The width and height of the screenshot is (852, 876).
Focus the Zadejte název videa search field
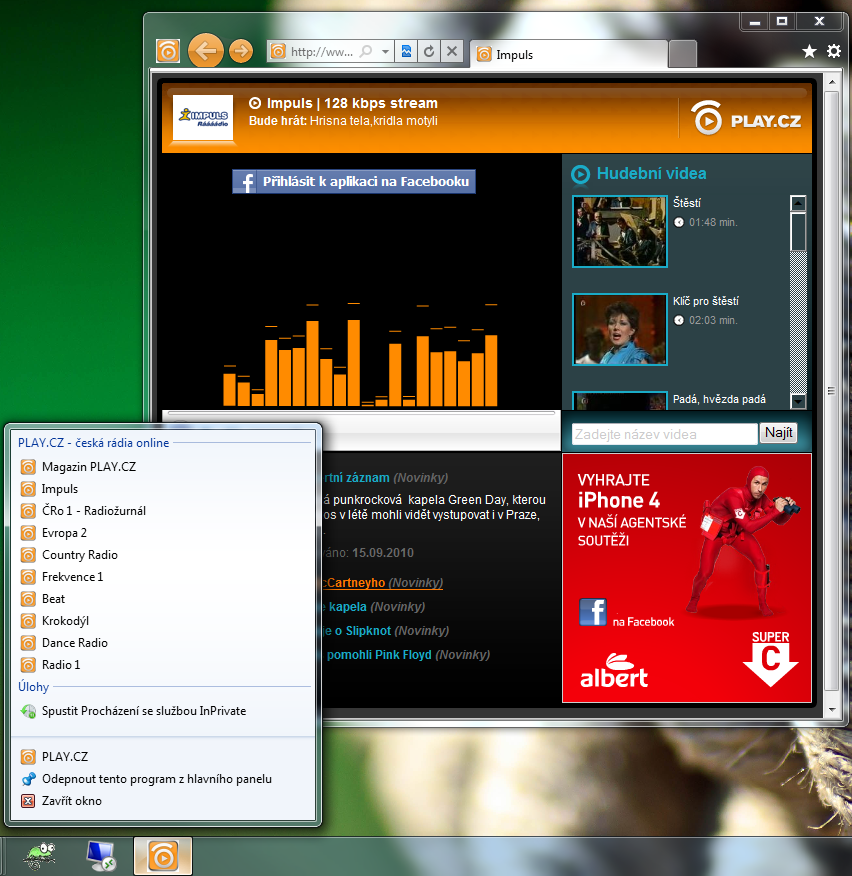664,434
